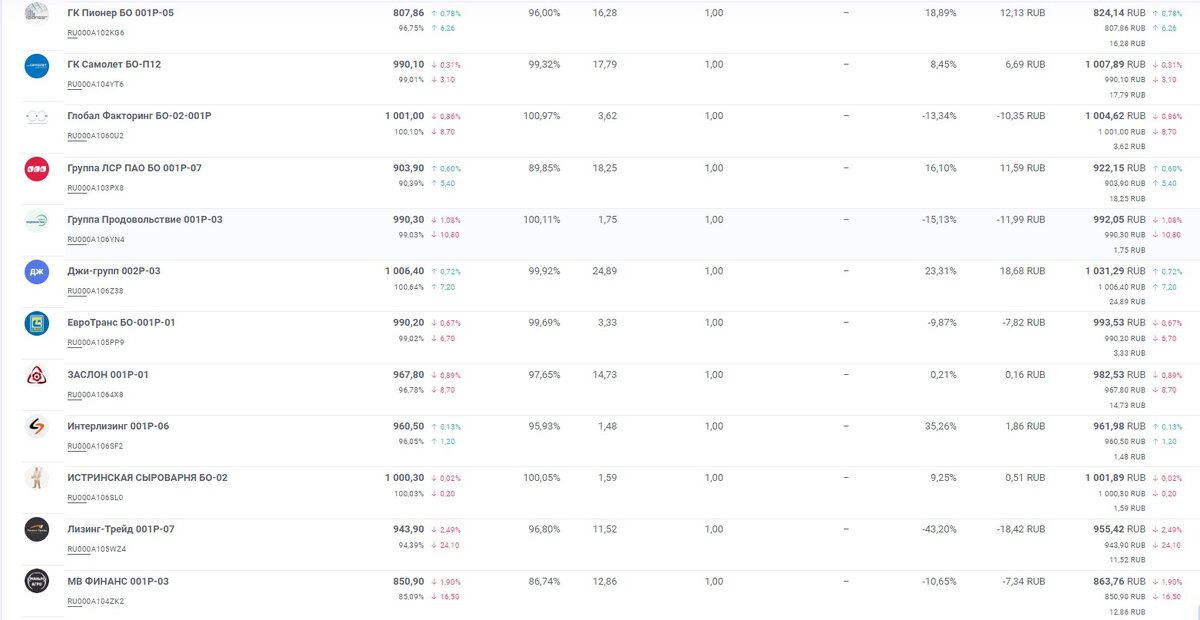The height and width of the screenshot is (620, 1200).
Task: Click the МВ ФИНАНС black logo icon
Action: tap(37, 582)
